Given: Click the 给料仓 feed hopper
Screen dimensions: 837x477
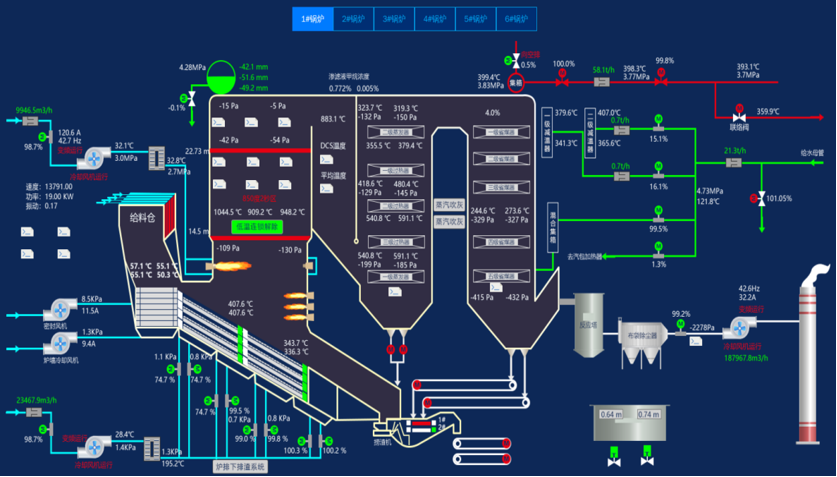Looking at the screenshot, I should click(x=143, y=217).
